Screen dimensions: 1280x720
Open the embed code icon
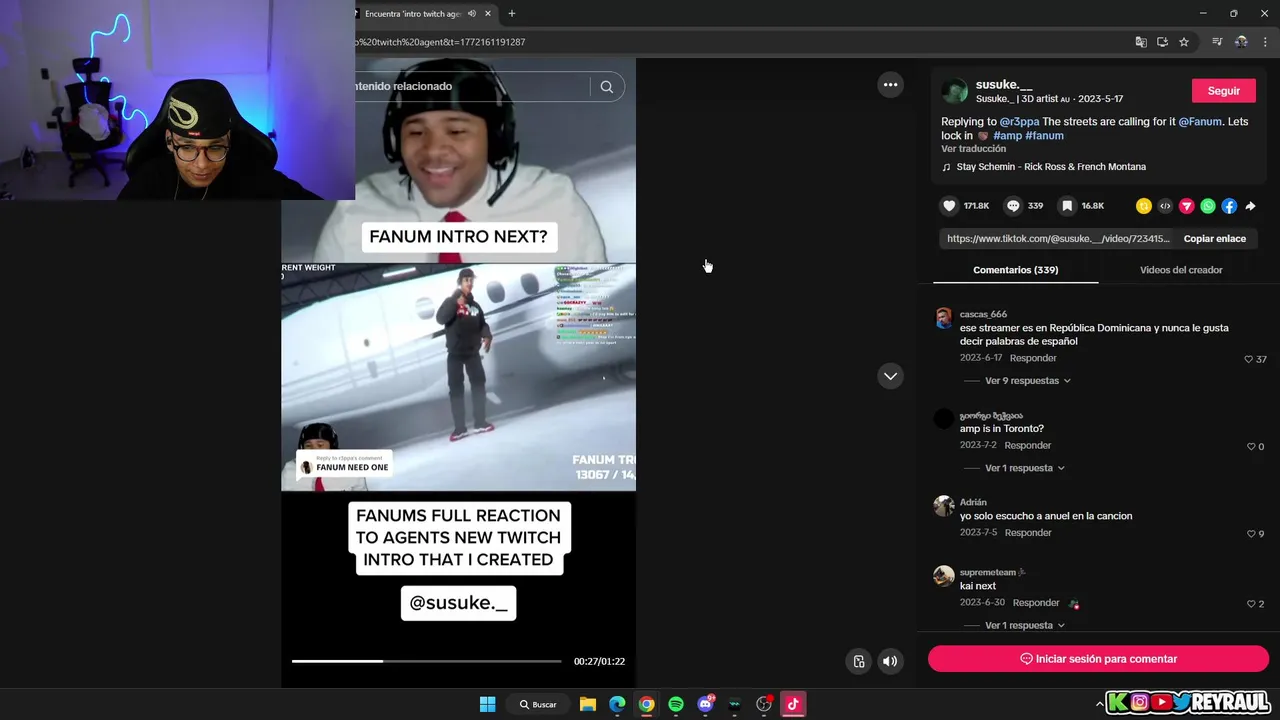tap(1165, 206)
